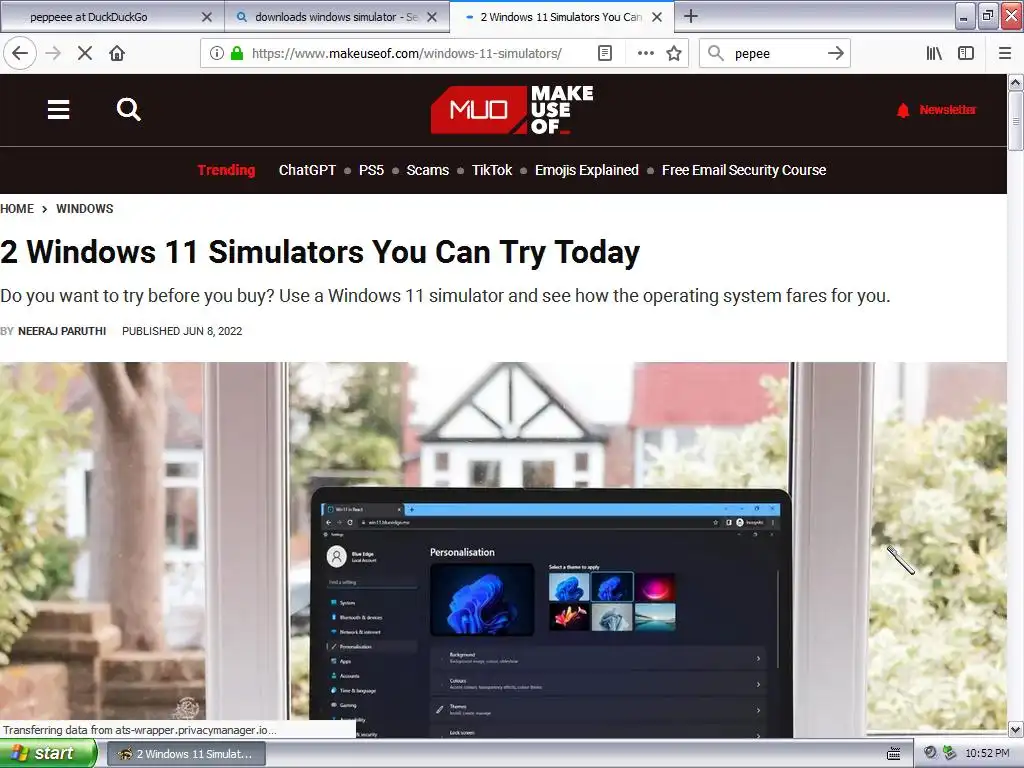Close the '2 Windows 11 Simulators' tab
The height and width of the screenshot is (768, 1024).
[657, 17]
